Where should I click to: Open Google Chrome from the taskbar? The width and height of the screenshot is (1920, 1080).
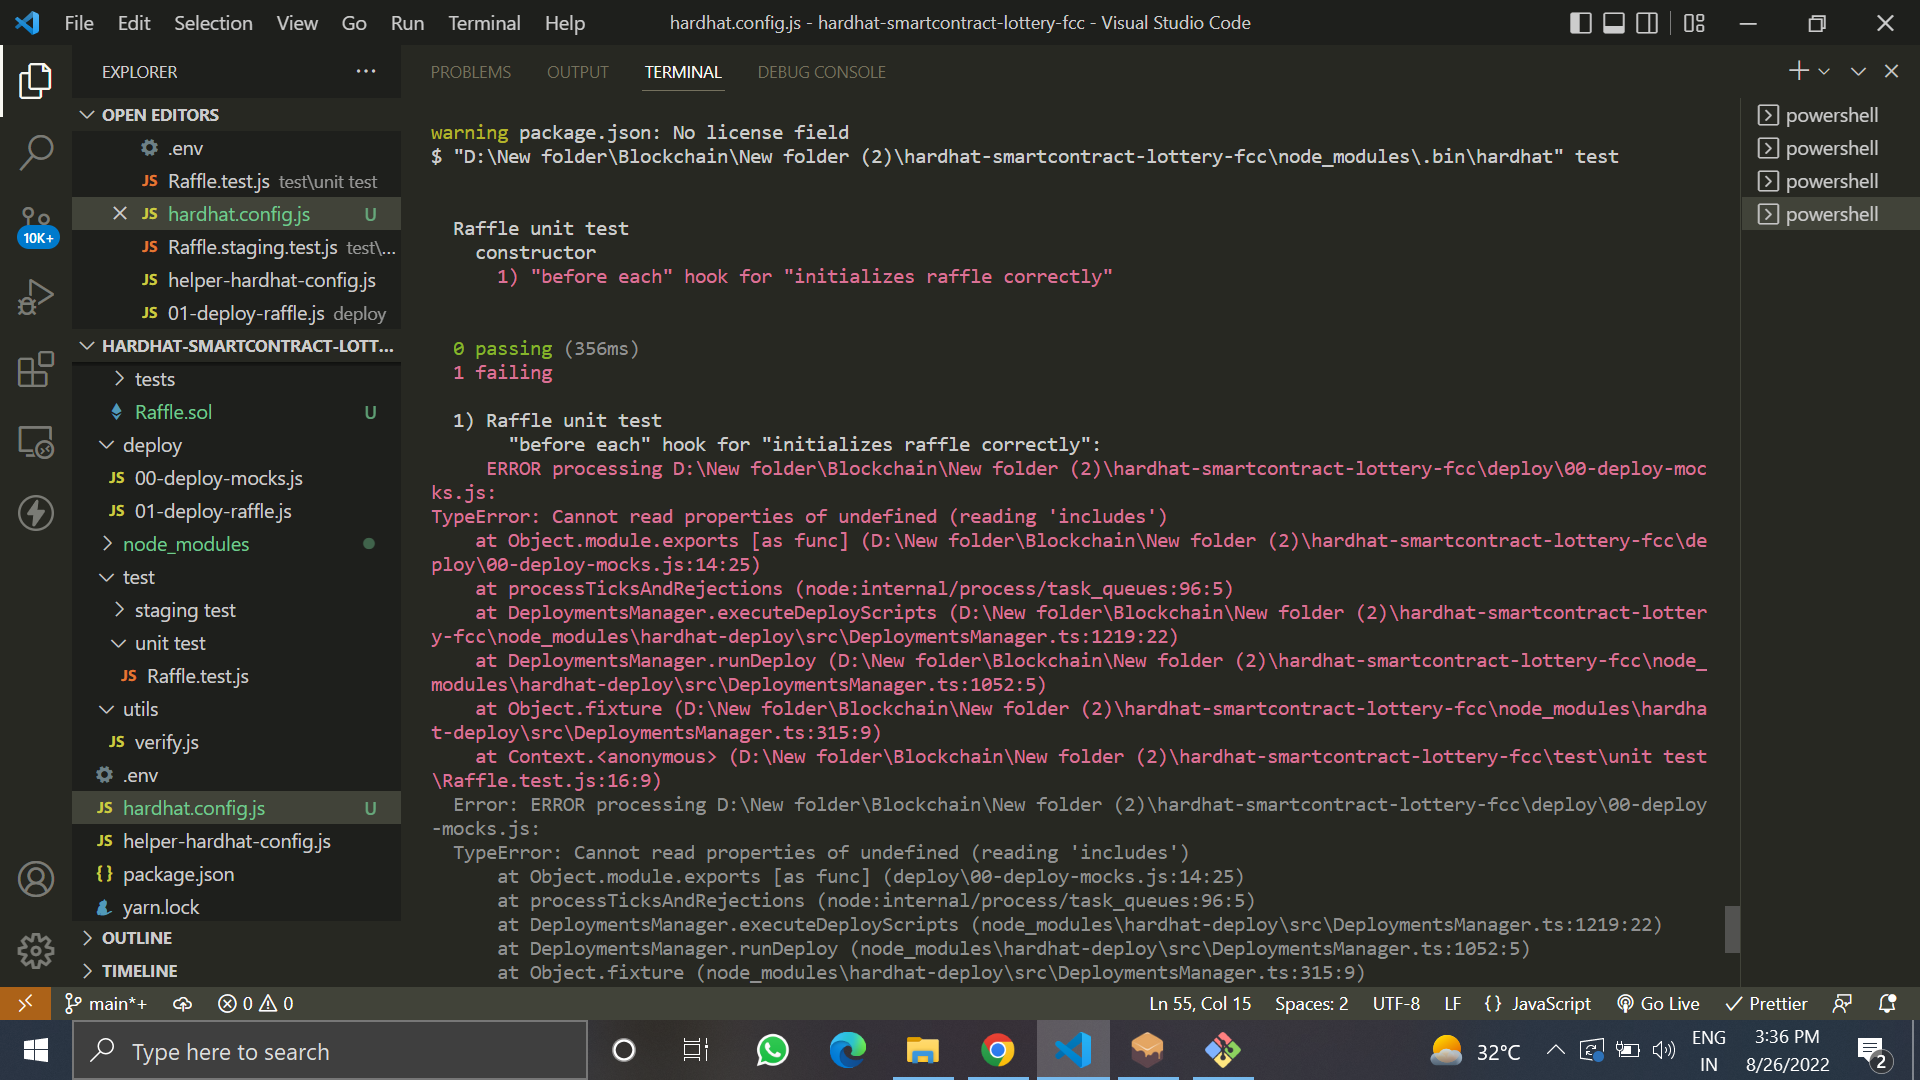tap(997, 1051)
